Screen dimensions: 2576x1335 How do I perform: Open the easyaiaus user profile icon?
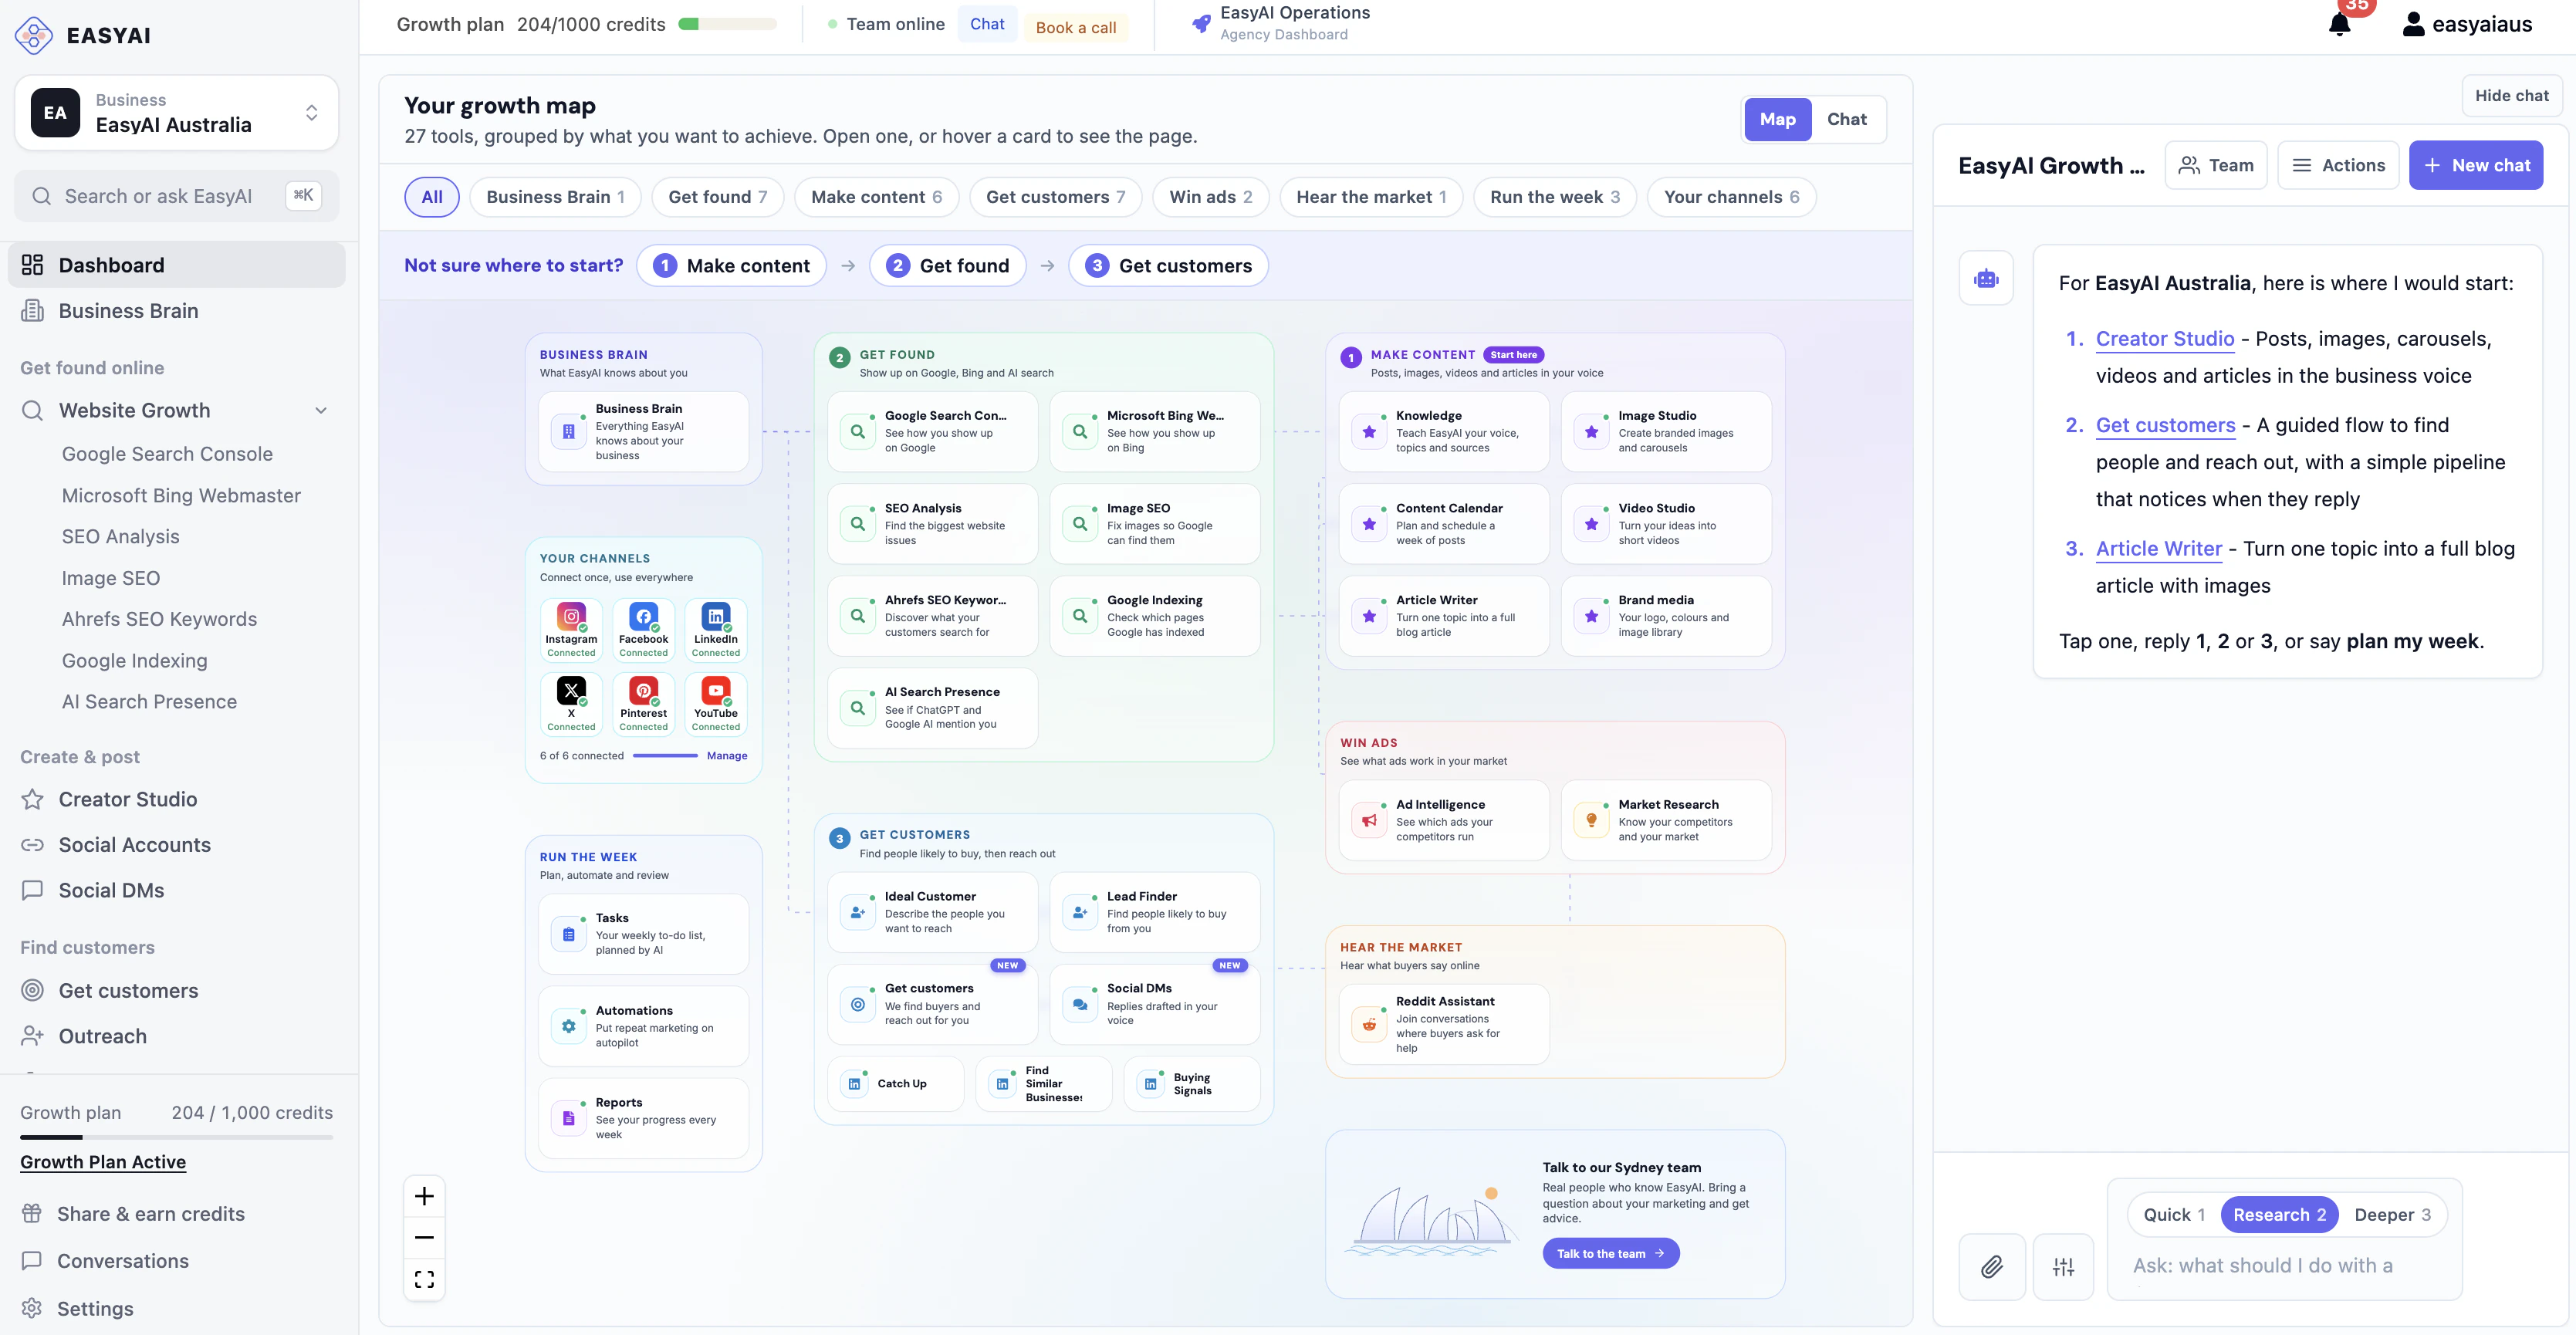coord(2412,24)
